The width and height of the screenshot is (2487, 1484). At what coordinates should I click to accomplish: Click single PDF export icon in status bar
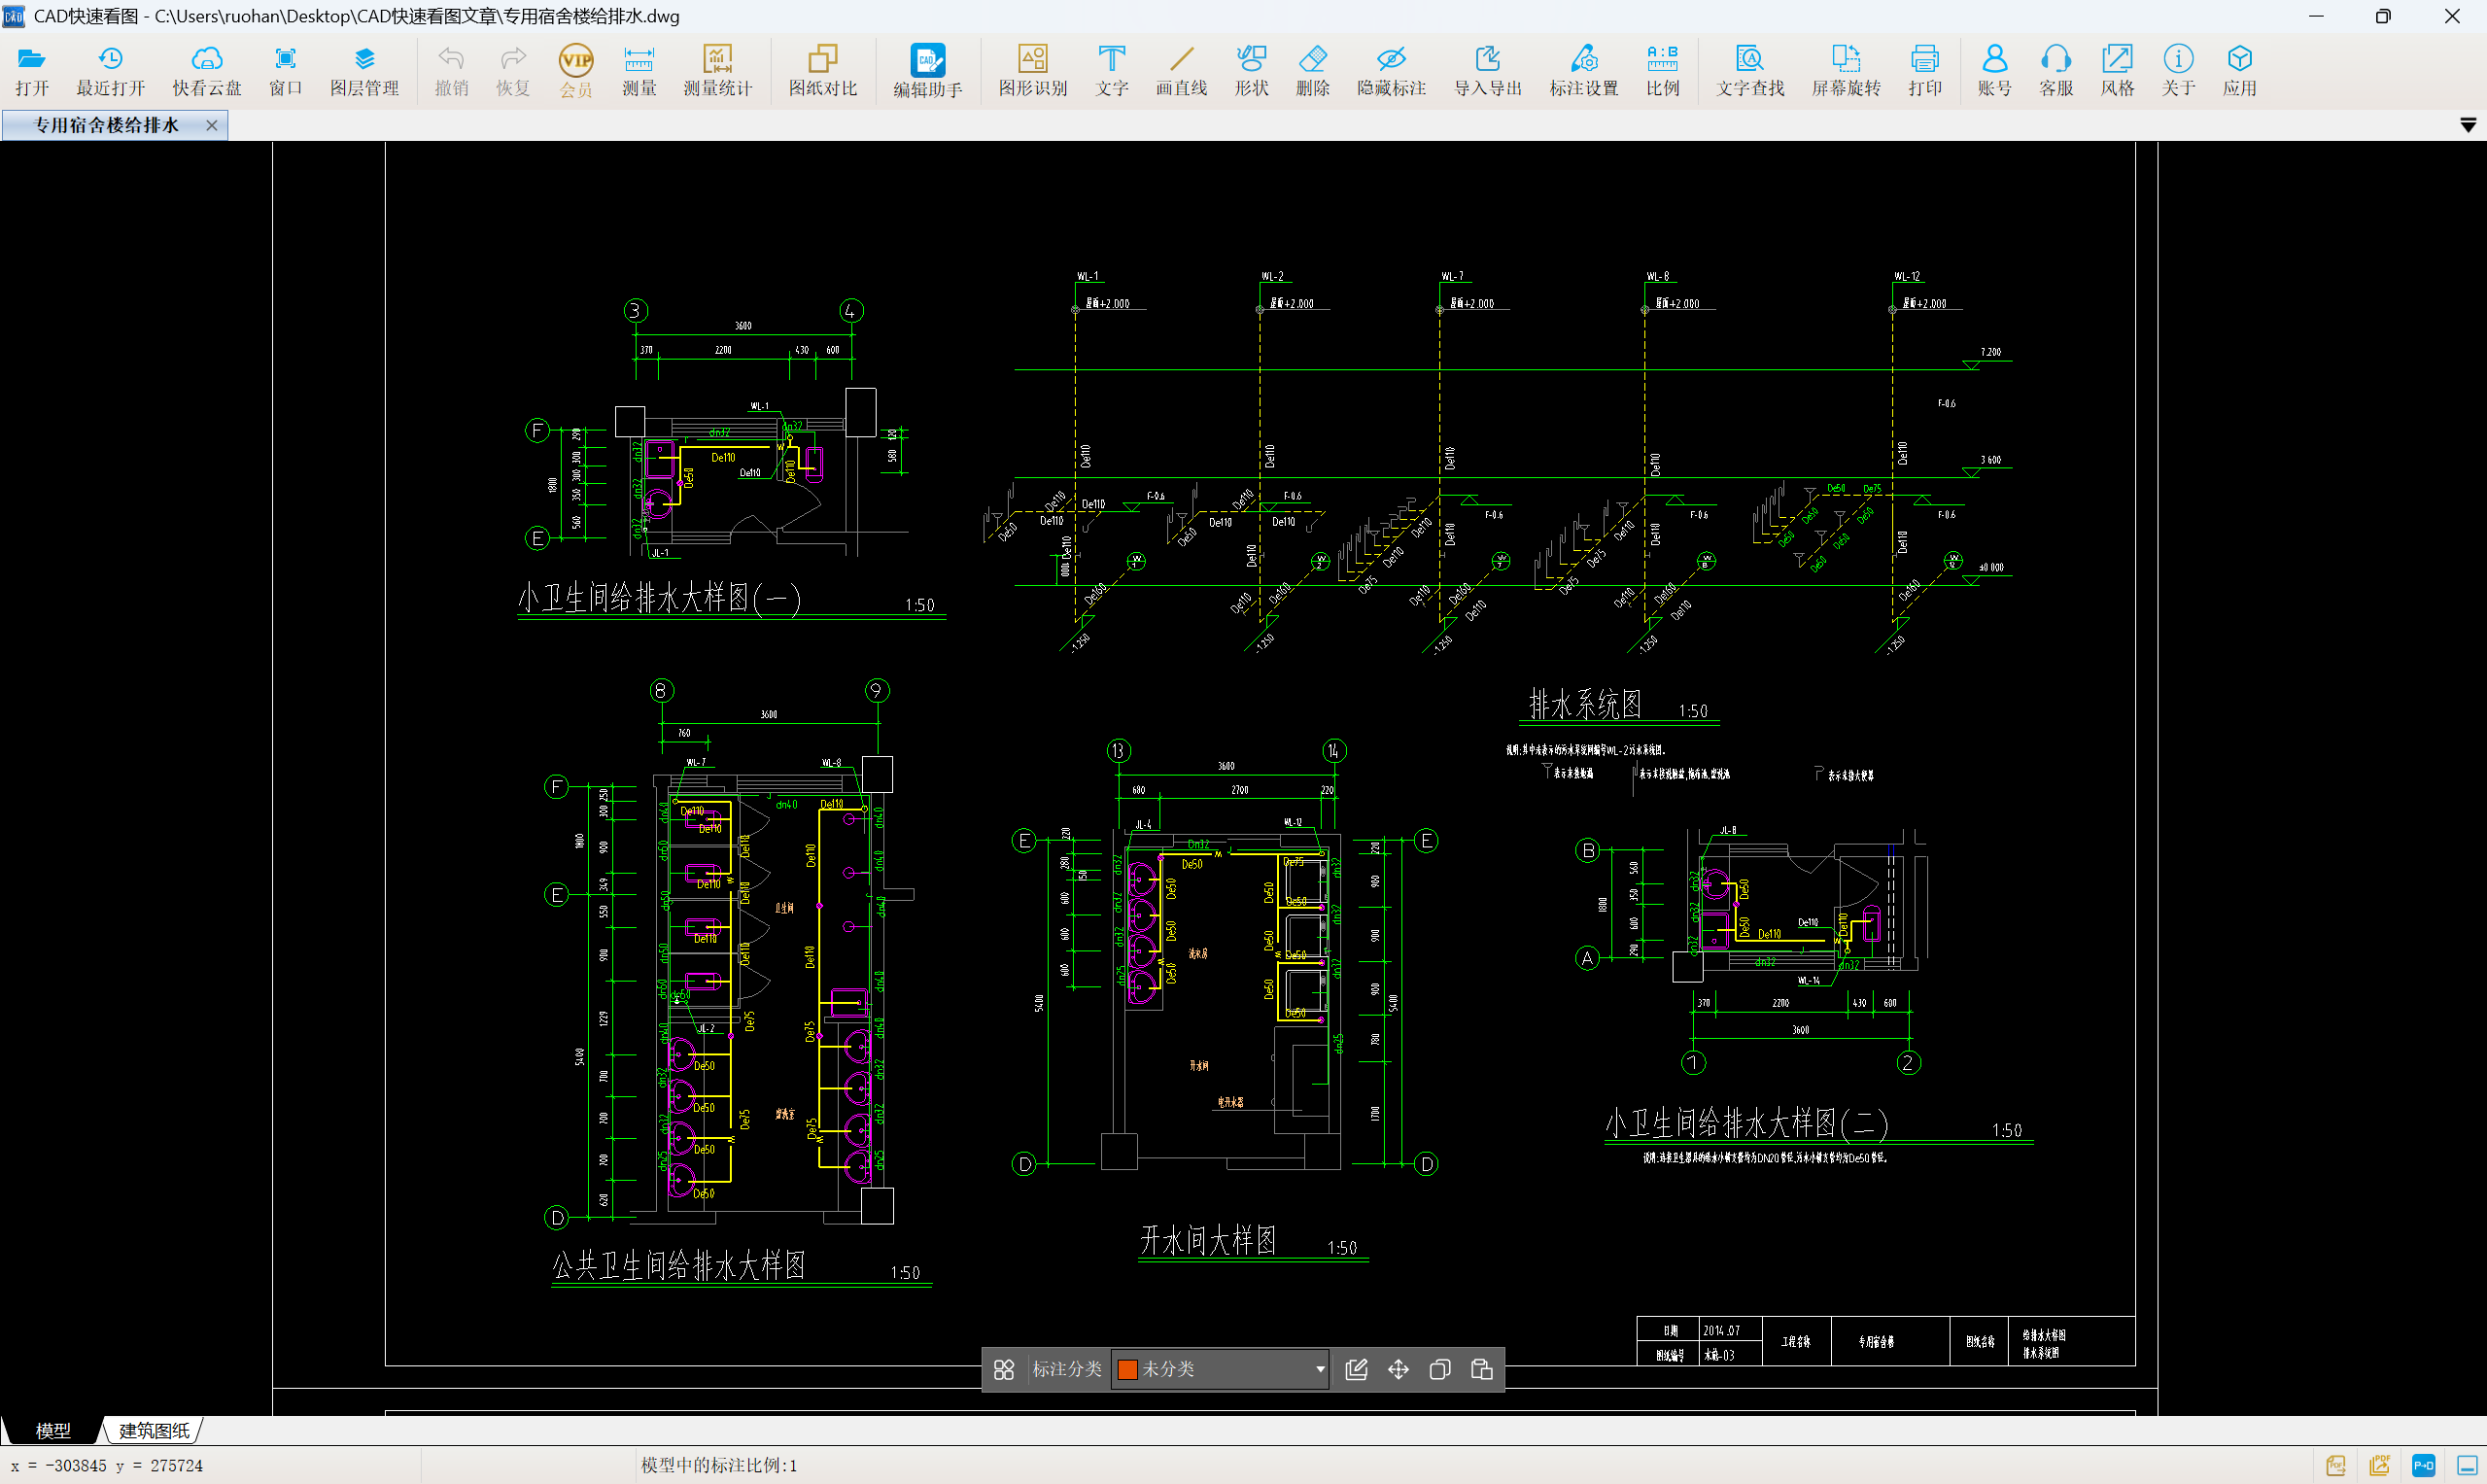coord(2335,1466)
